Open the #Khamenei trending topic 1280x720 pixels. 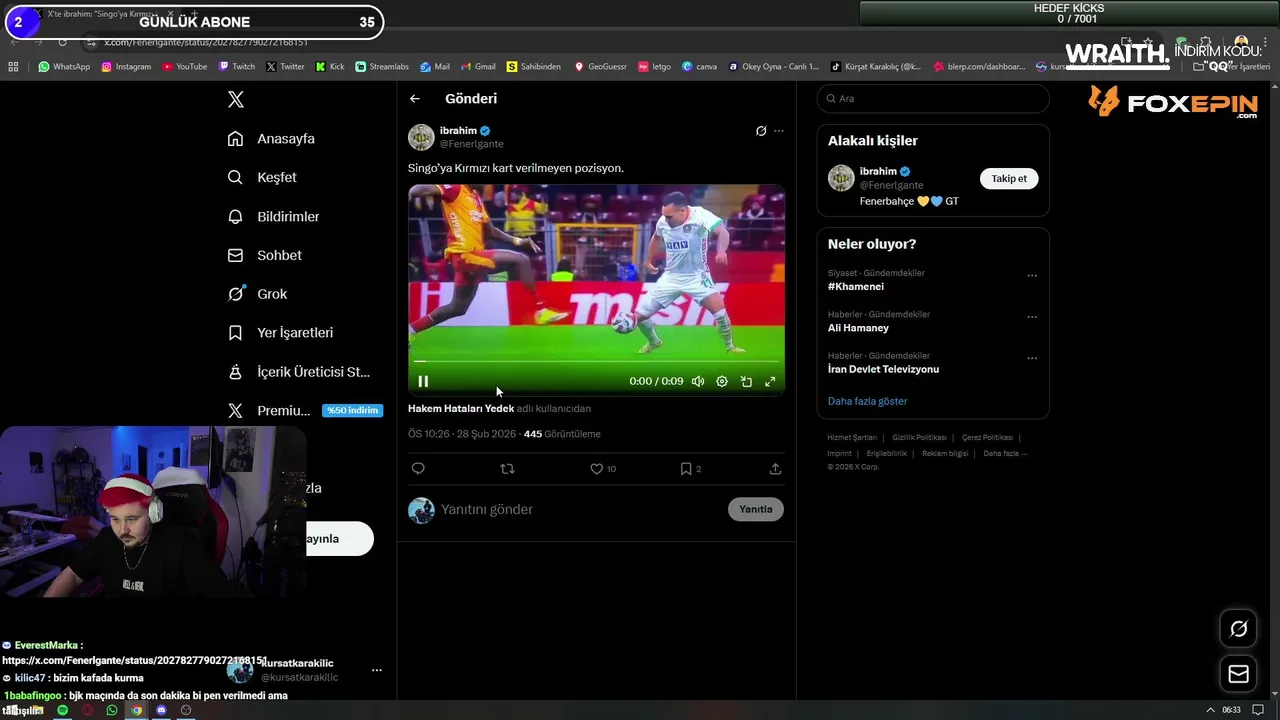coord(856,286)
